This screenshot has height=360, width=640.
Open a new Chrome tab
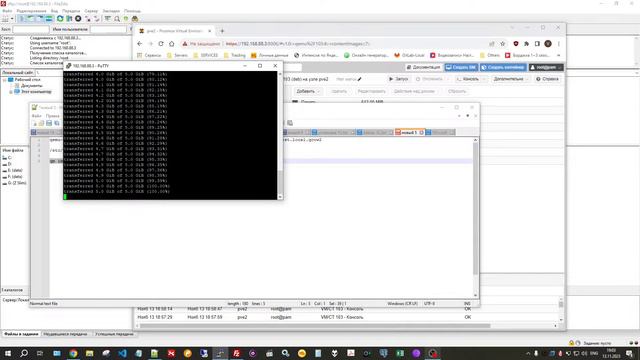222,31
